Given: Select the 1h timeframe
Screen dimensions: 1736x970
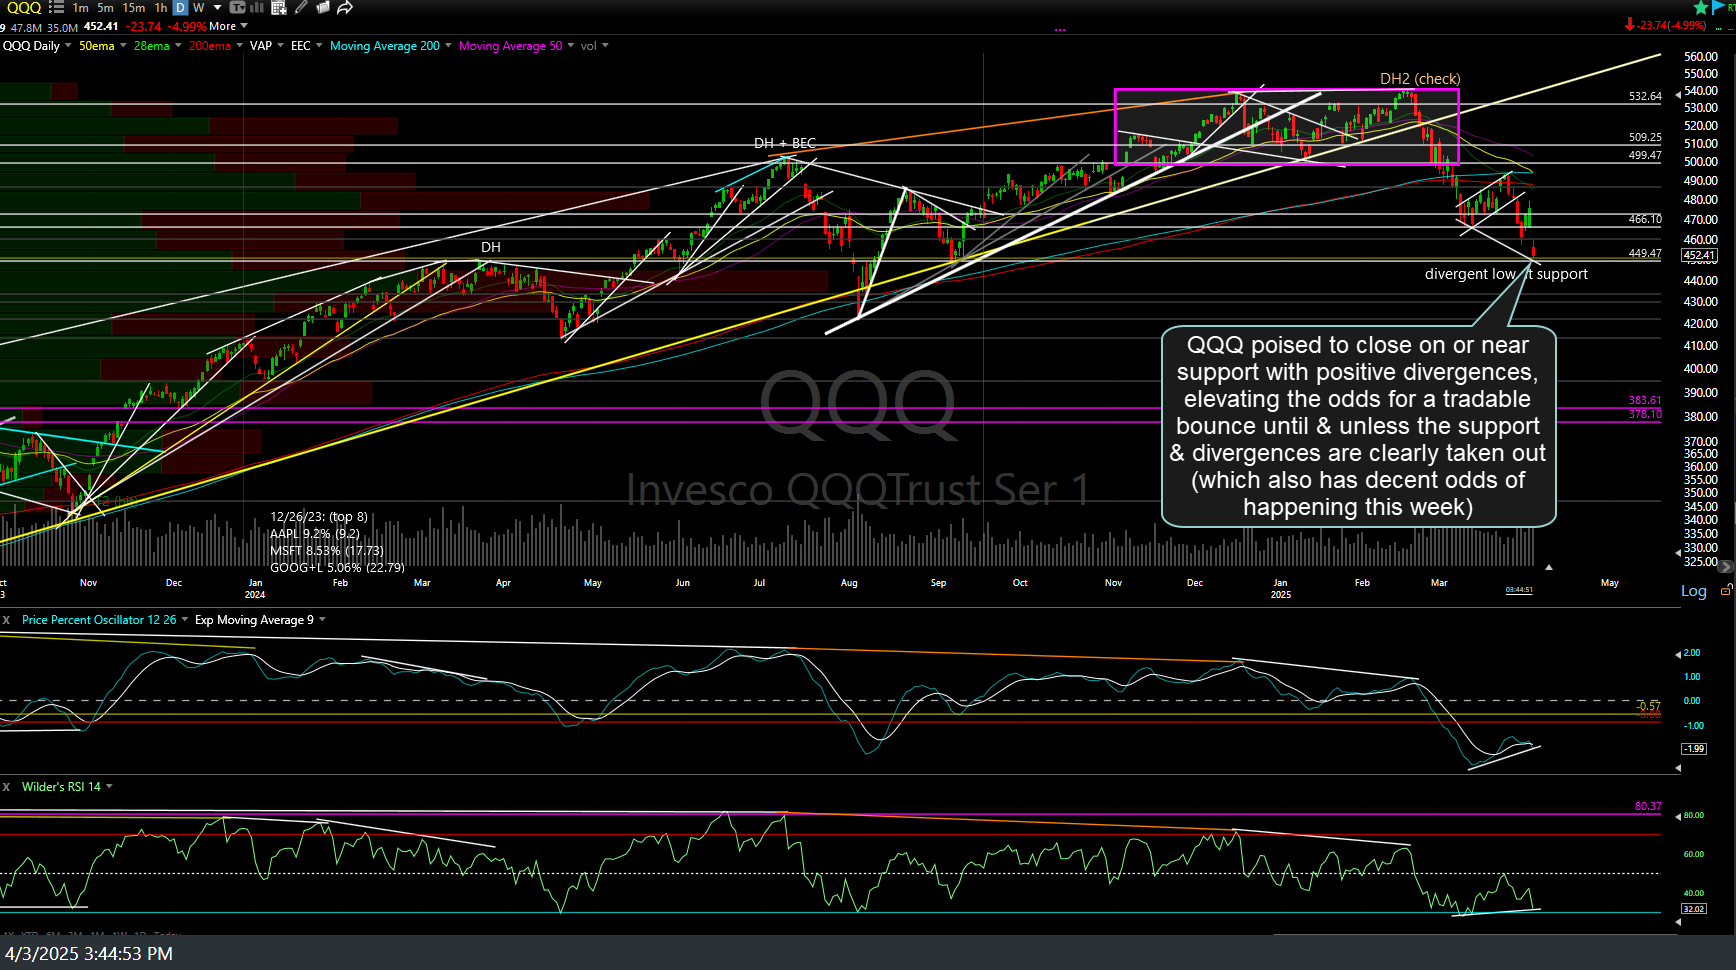Looking at the screenshot, I should pyautogui.click(x=161, y=7).
